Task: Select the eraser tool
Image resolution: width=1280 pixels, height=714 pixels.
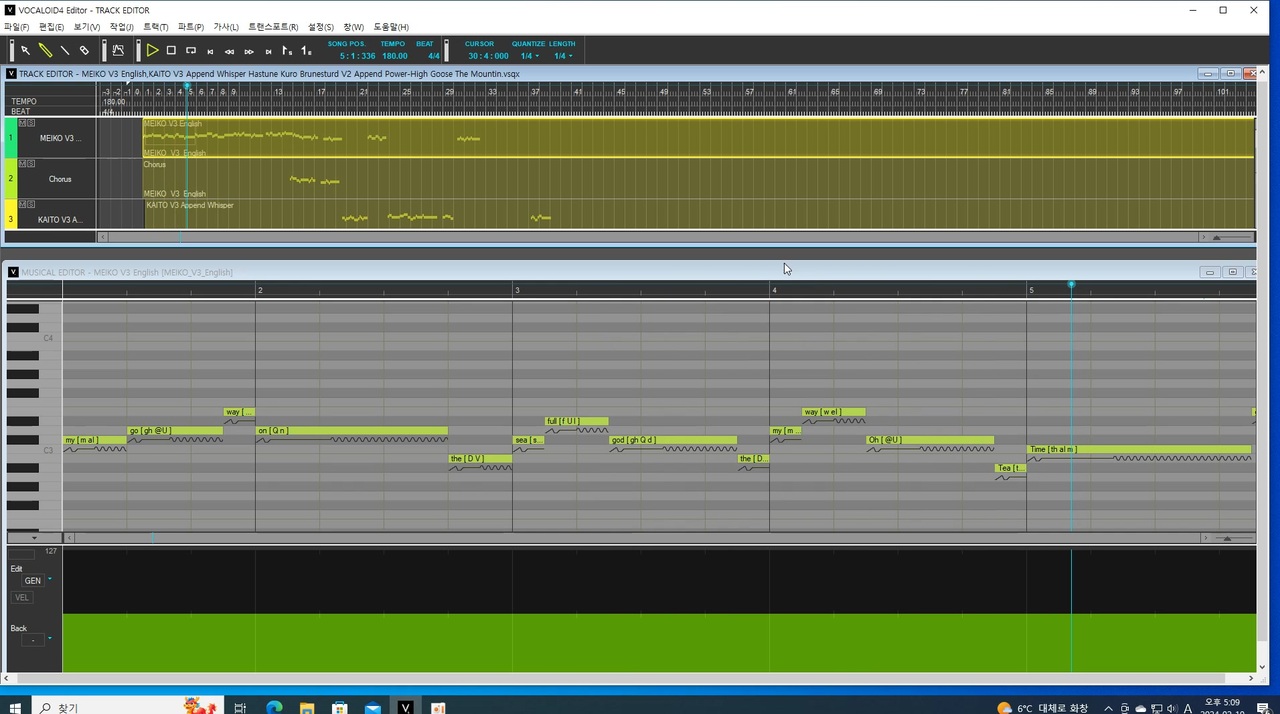Action: [84, 50]
